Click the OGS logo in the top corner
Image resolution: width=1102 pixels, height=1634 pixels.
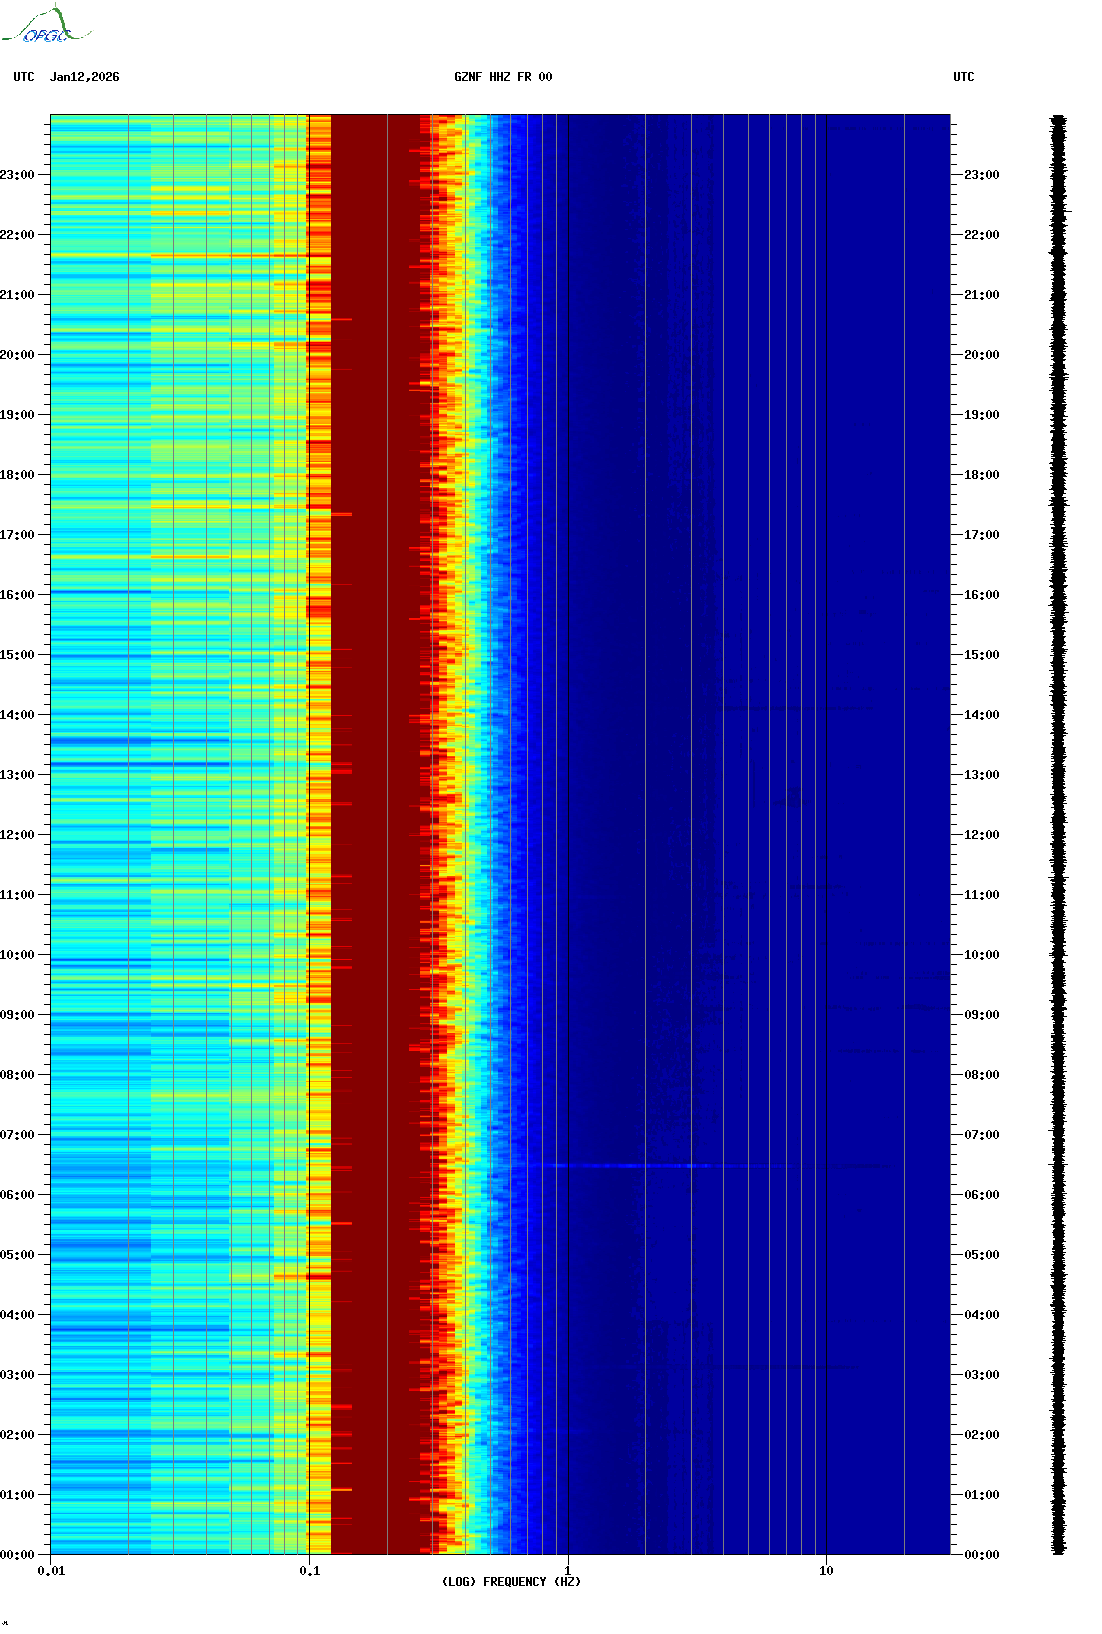45,27
